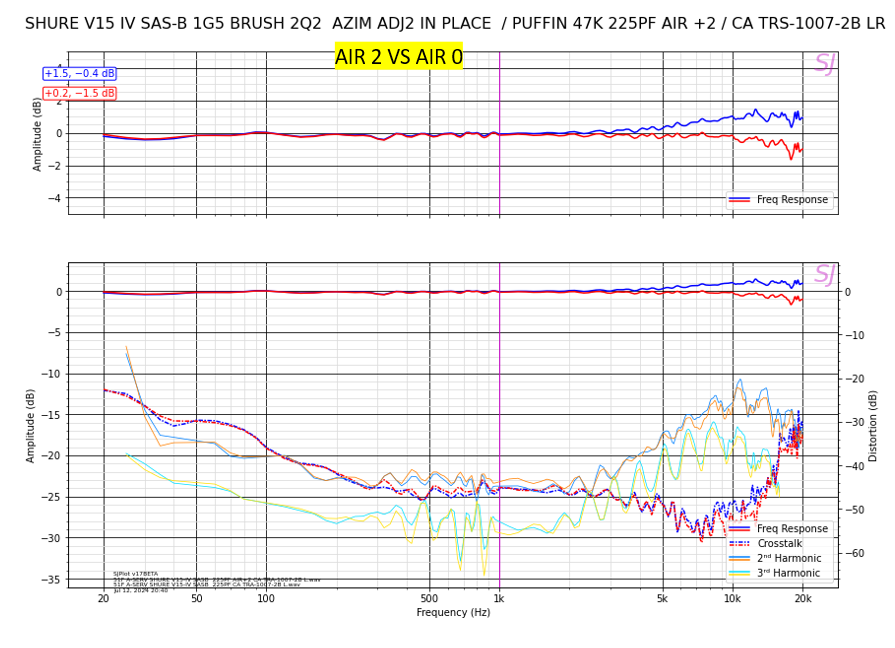Click the '5k' frequency tick label
Image resolution: width=895 pixels, height=648 pixels.
[x=662, y=598]
